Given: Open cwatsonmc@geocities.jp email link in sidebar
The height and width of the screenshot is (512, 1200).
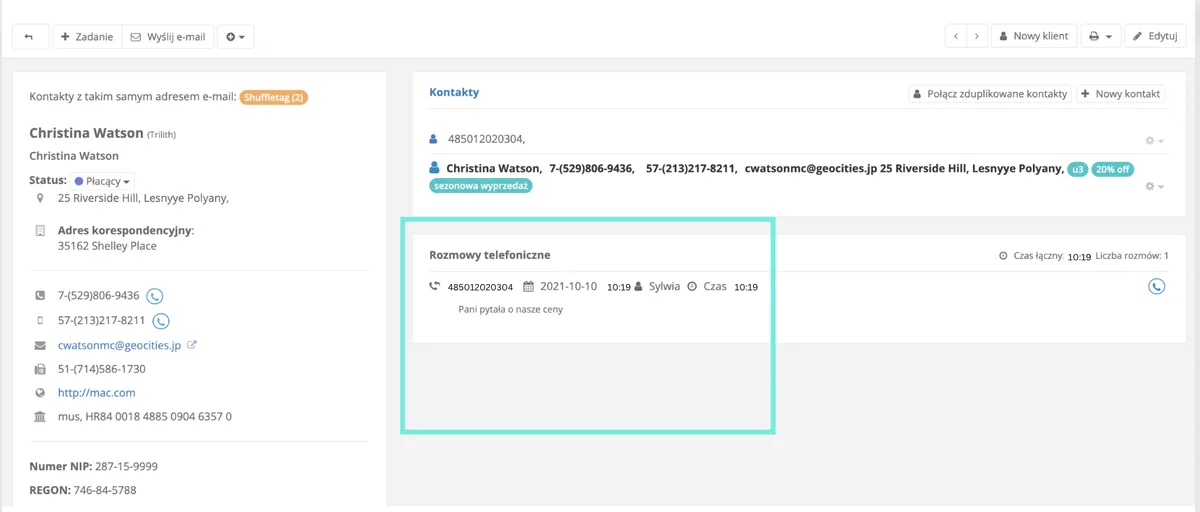Looking at the screenshot, I should [119, 345].
